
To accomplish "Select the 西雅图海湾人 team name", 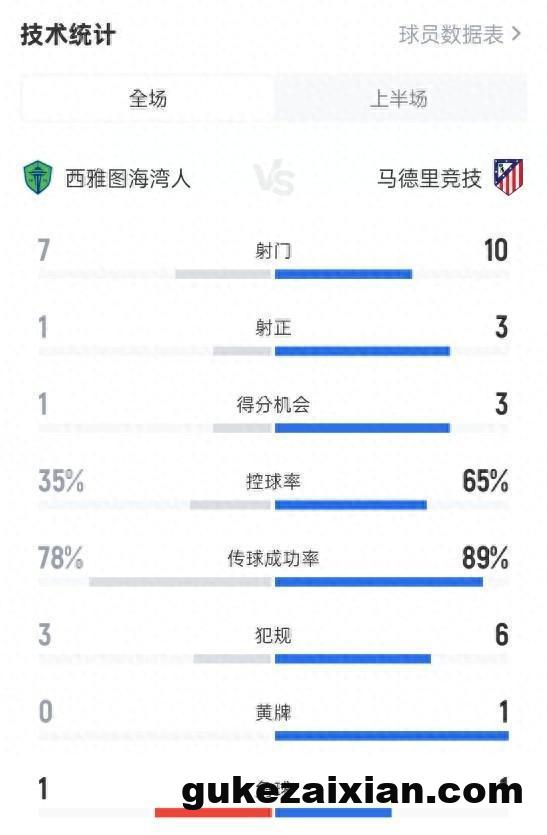I will [128, 178].
